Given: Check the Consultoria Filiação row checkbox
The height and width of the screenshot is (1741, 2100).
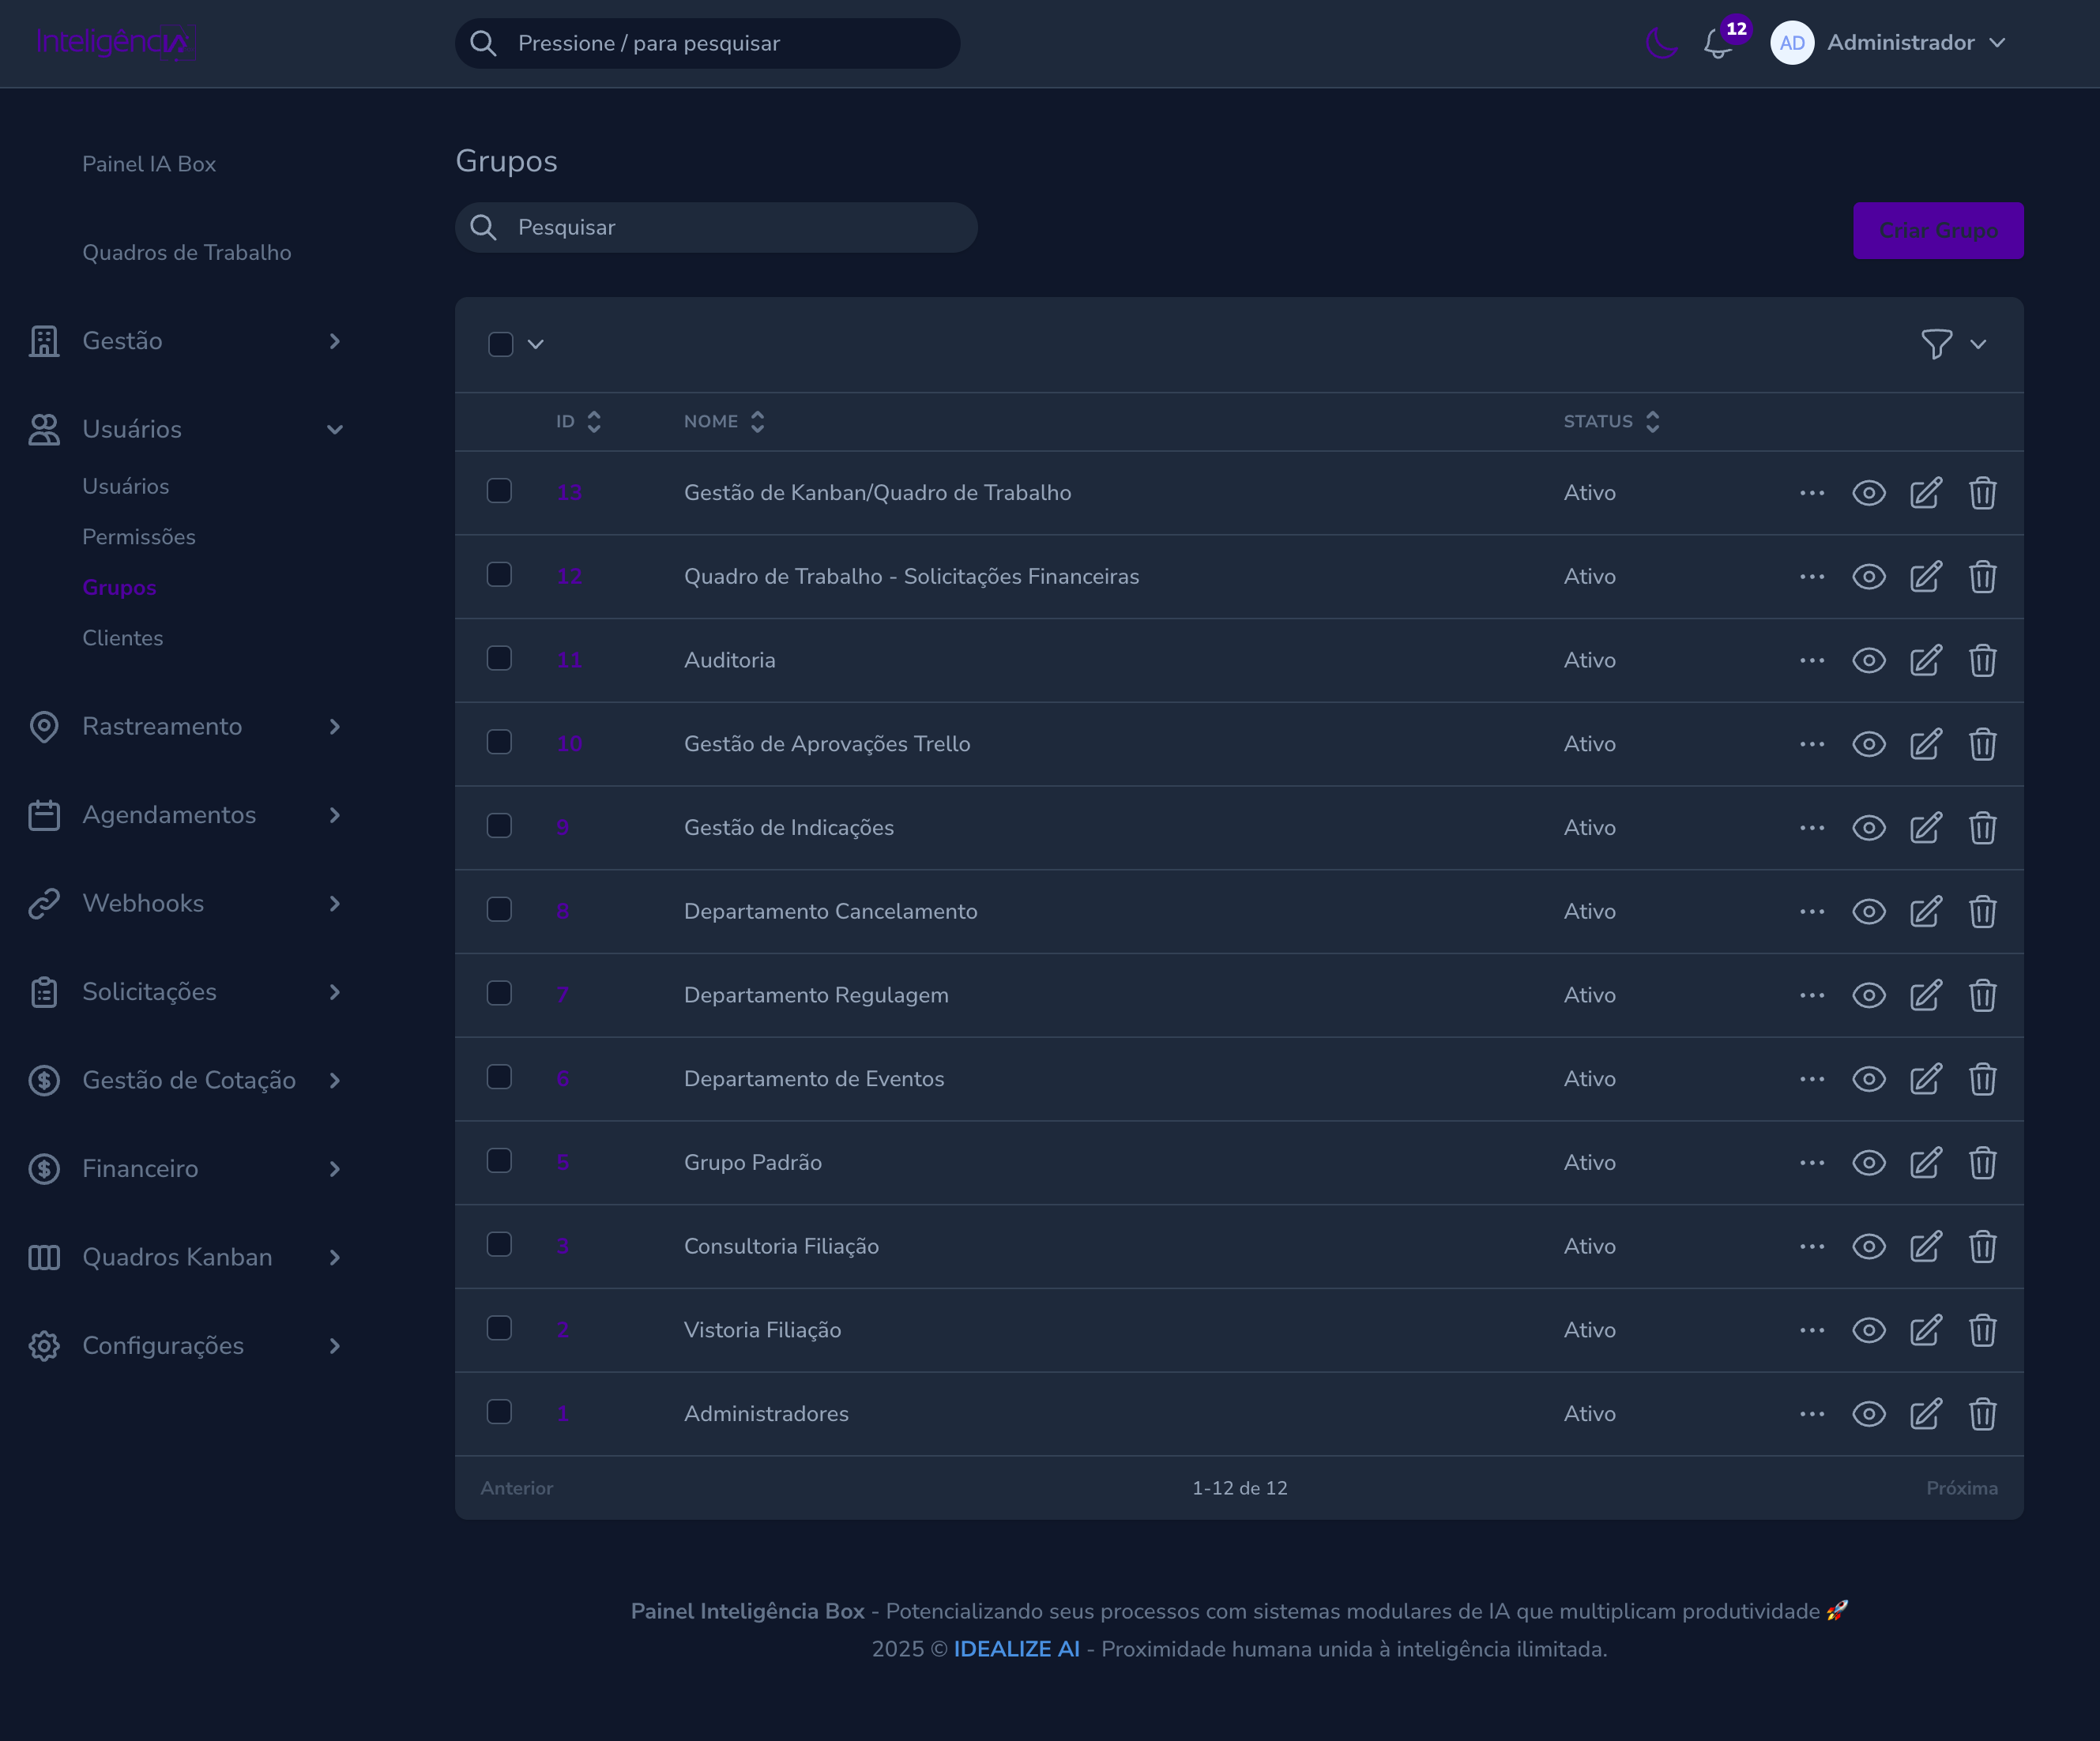Looking at the screenshot, I should pos(499,1244).
